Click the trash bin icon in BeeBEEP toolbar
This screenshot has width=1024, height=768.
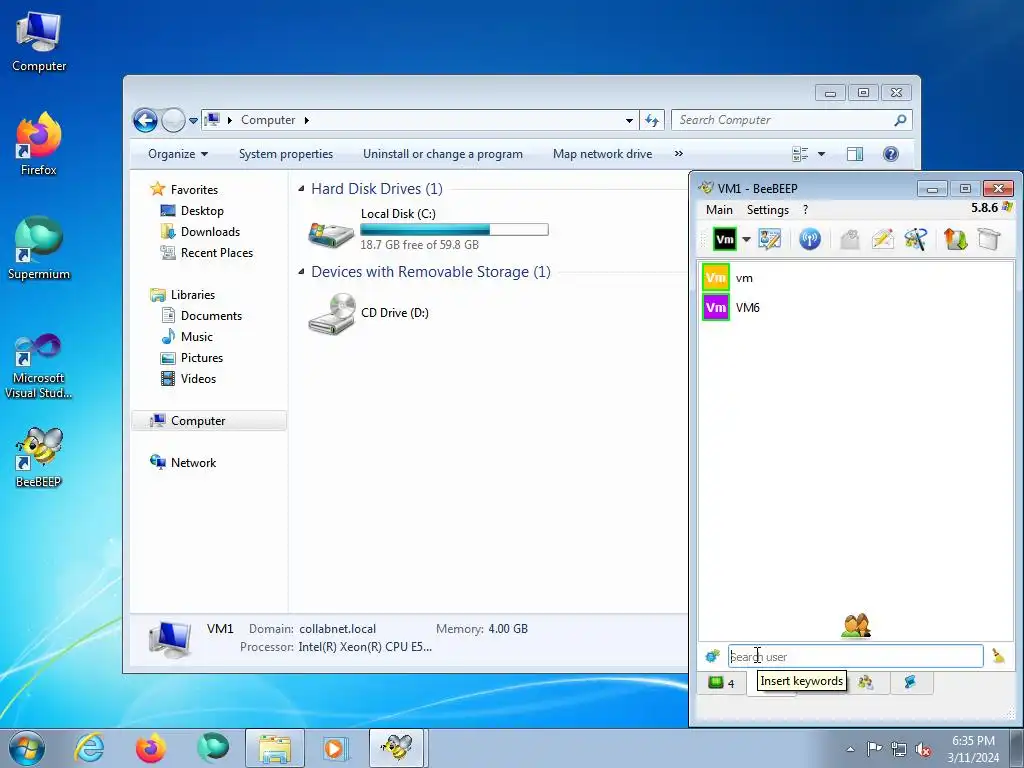(989, 239)
